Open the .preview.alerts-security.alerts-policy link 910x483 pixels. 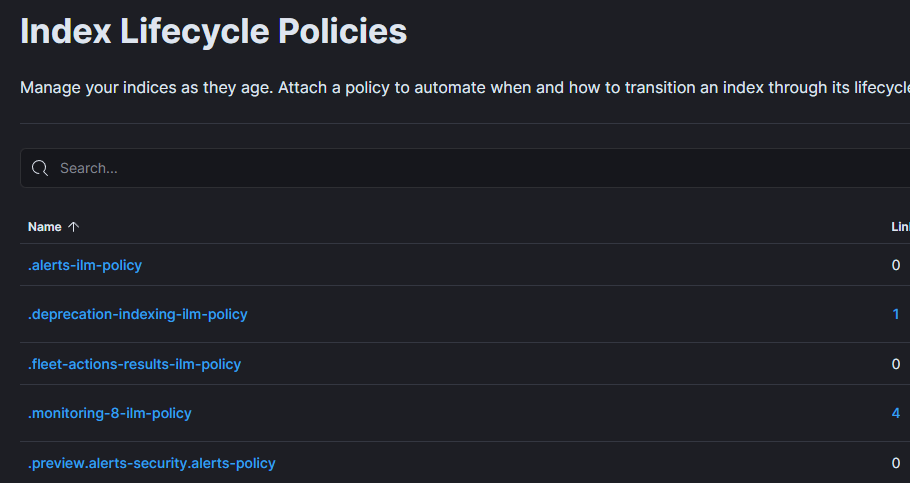point(152,463)
